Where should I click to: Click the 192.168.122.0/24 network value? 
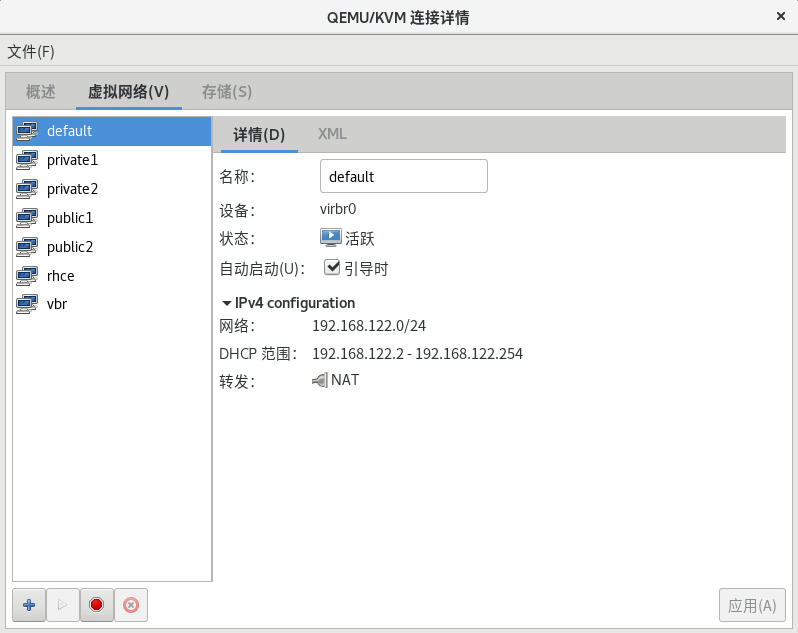coord(369,326)
